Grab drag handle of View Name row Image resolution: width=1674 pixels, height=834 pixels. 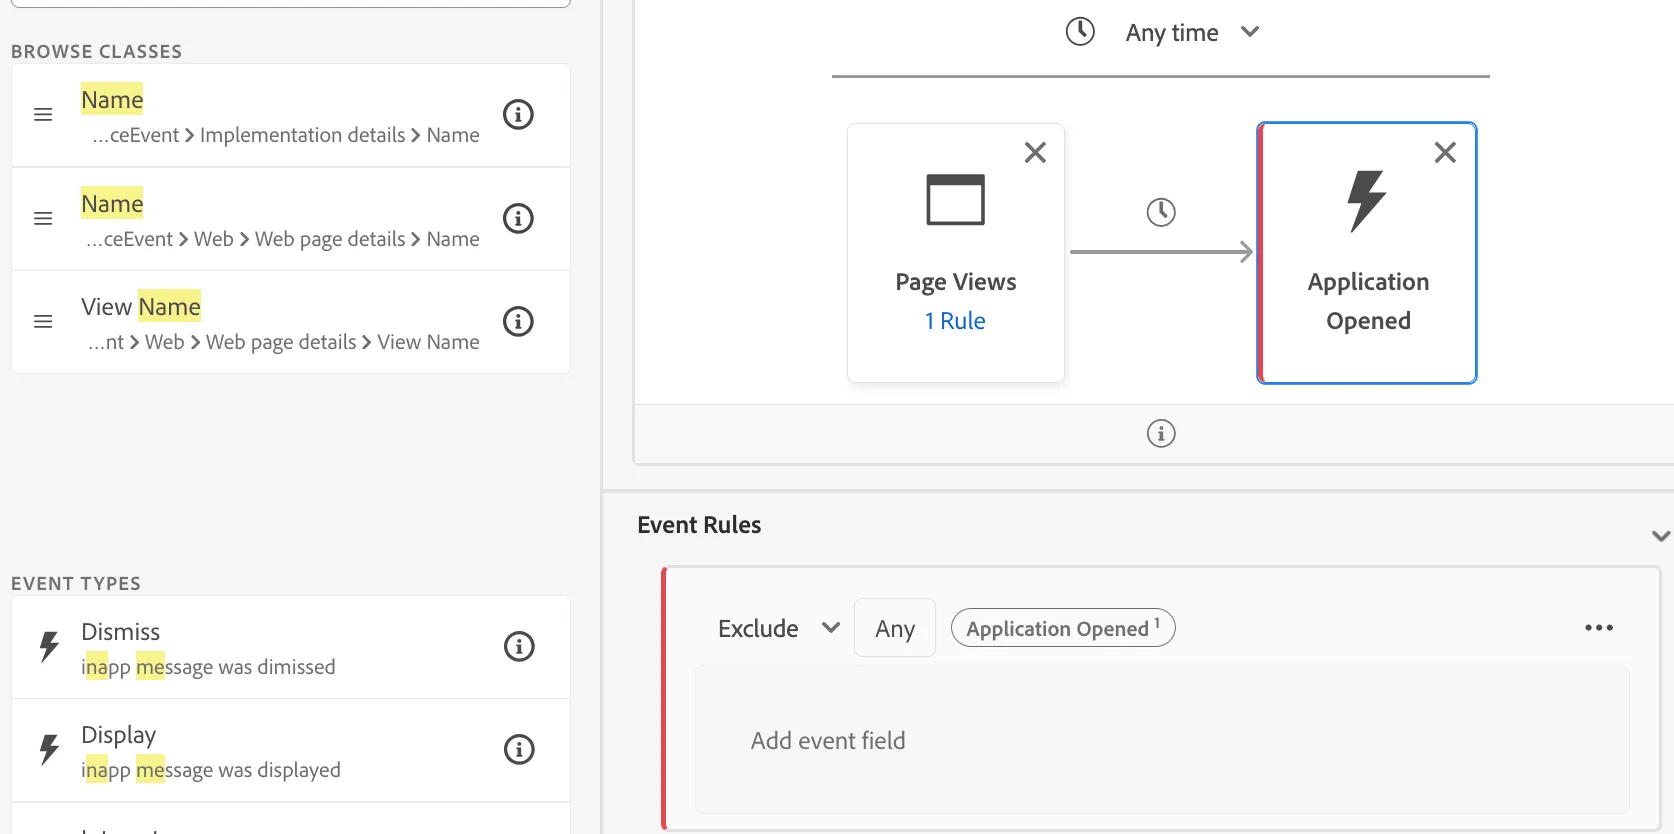click(43, 321)
